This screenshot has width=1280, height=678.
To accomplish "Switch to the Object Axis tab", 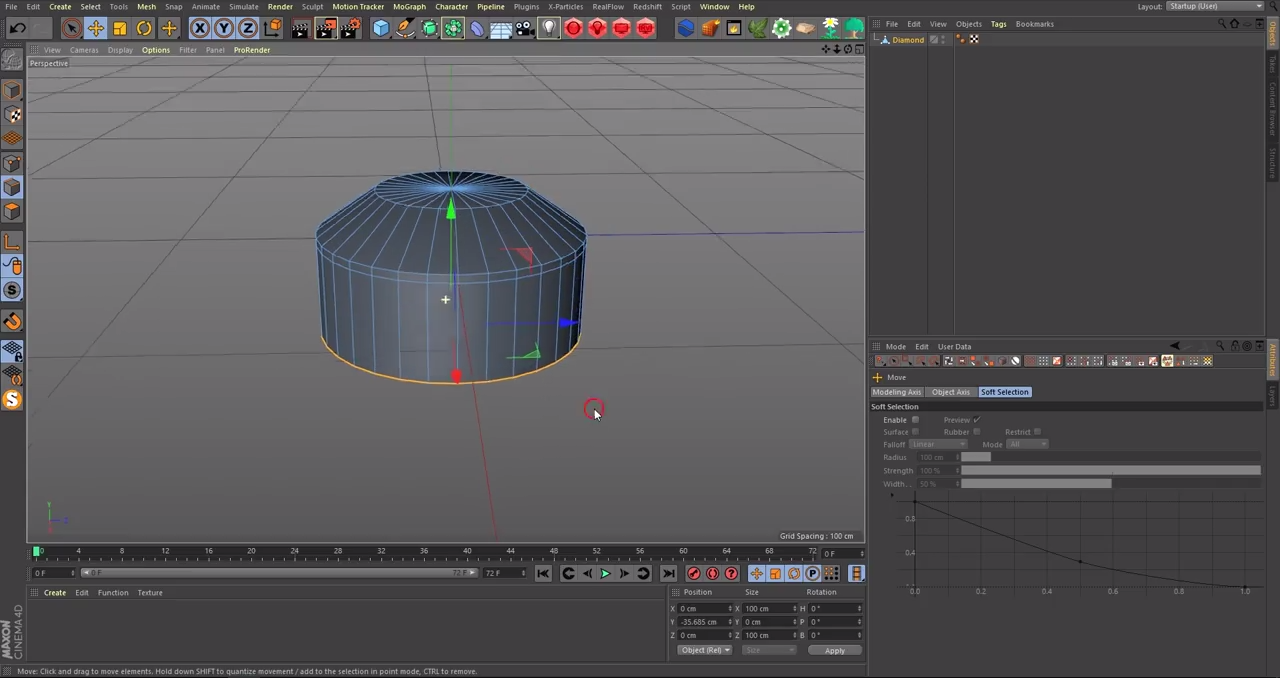I will click(x=950, y=391).
